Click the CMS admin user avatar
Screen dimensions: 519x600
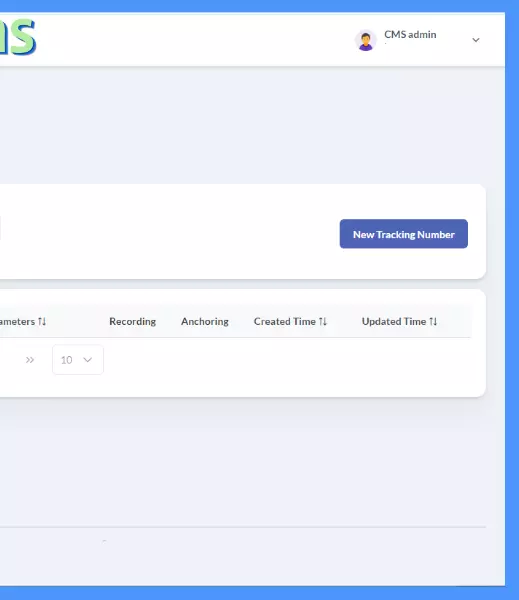366,40
